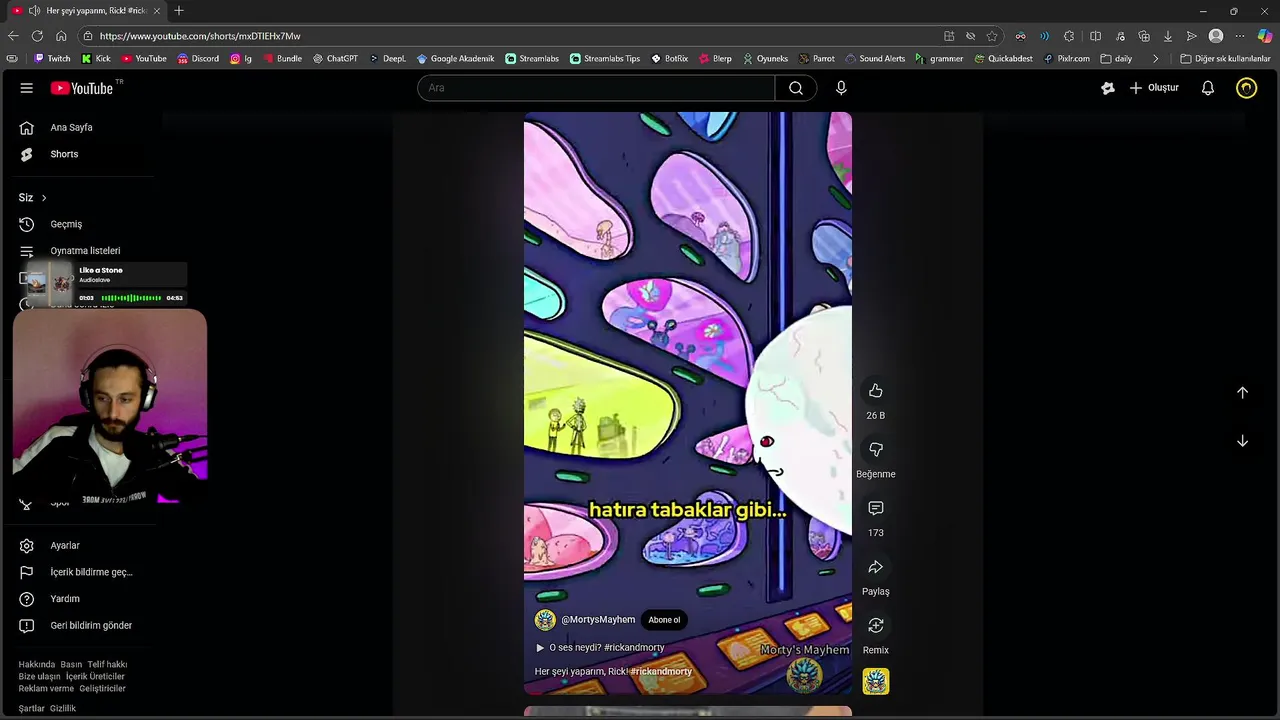1280x720 pixels.
Task: Open Discord bookmark
Action: (x=198, y=59)
